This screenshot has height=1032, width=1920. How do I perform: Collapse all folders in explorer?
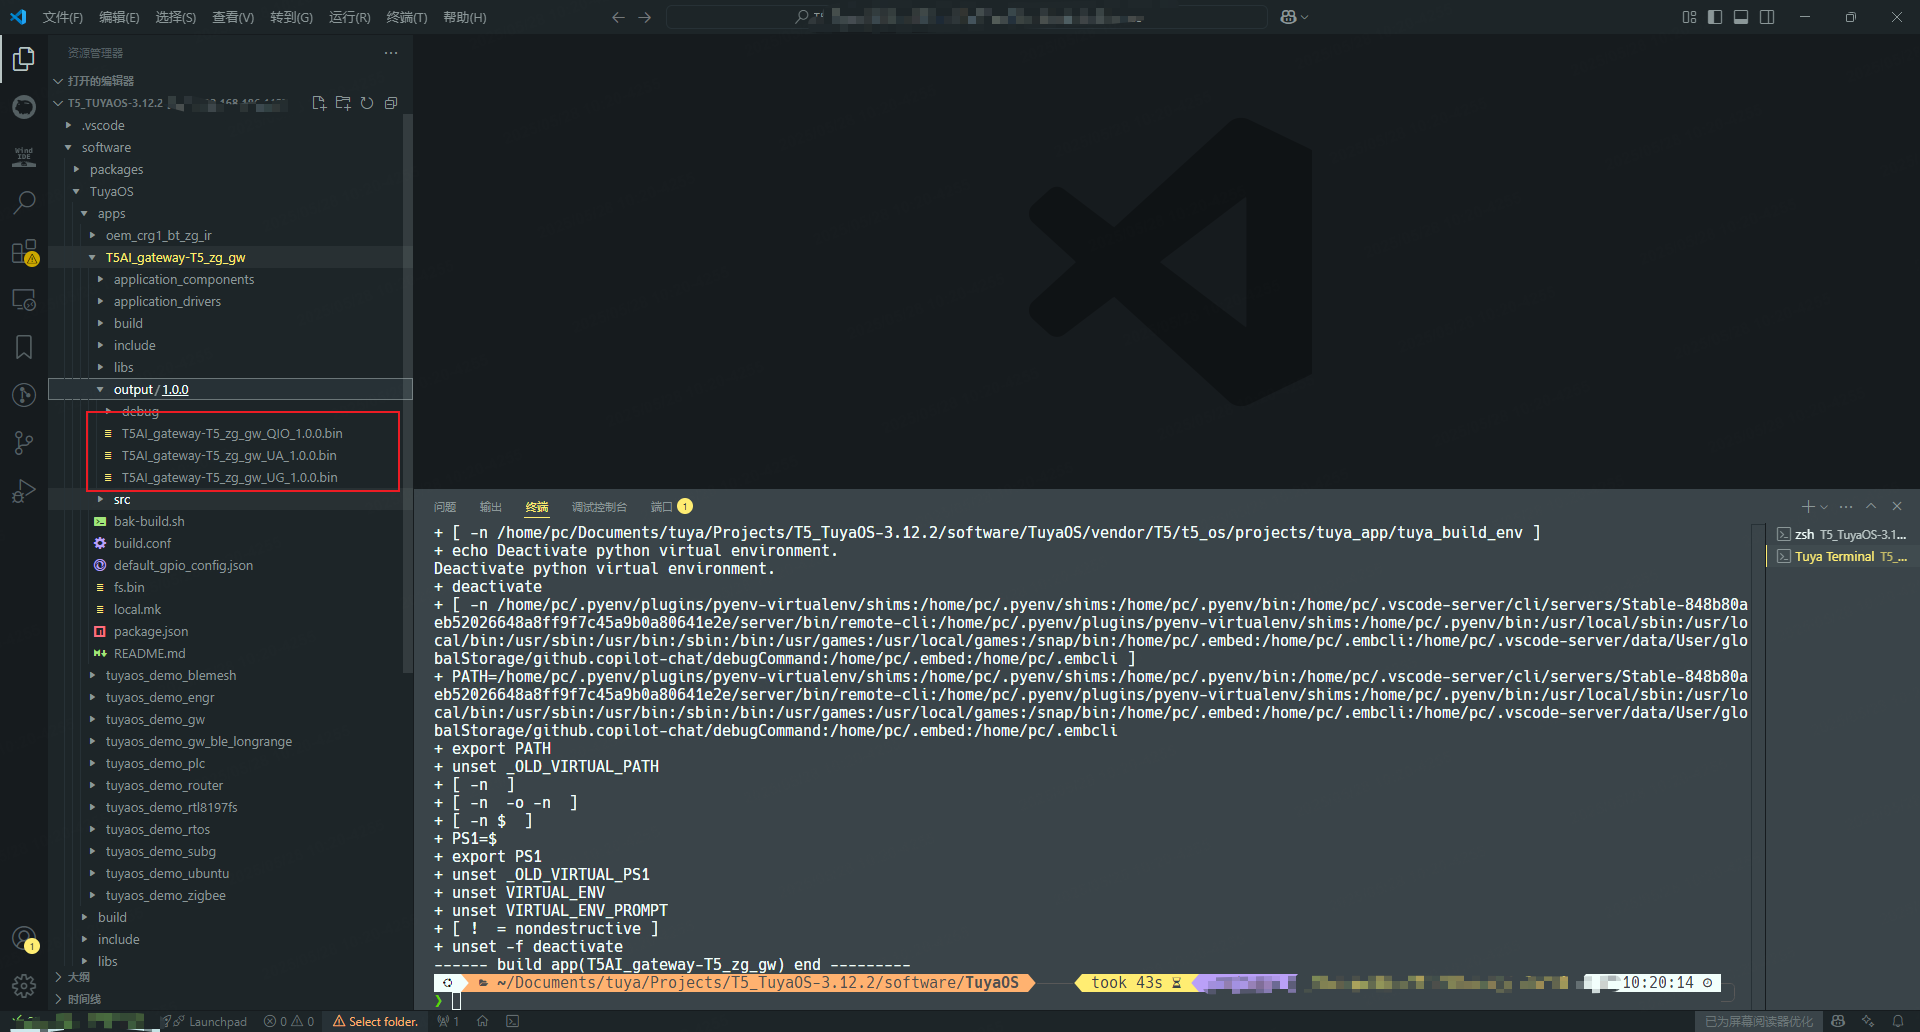391,103
